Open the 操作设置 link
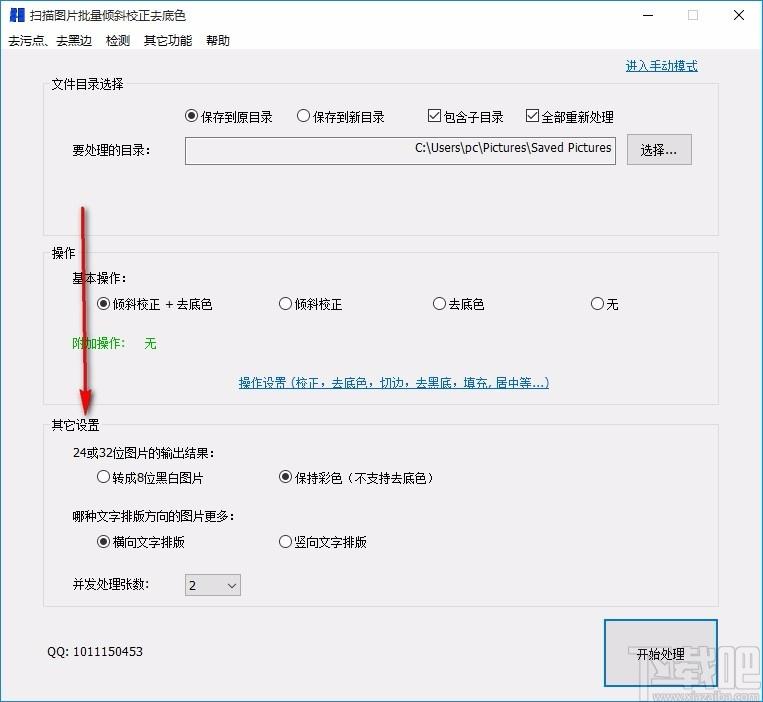763x702 pixels. coord(394,383)
